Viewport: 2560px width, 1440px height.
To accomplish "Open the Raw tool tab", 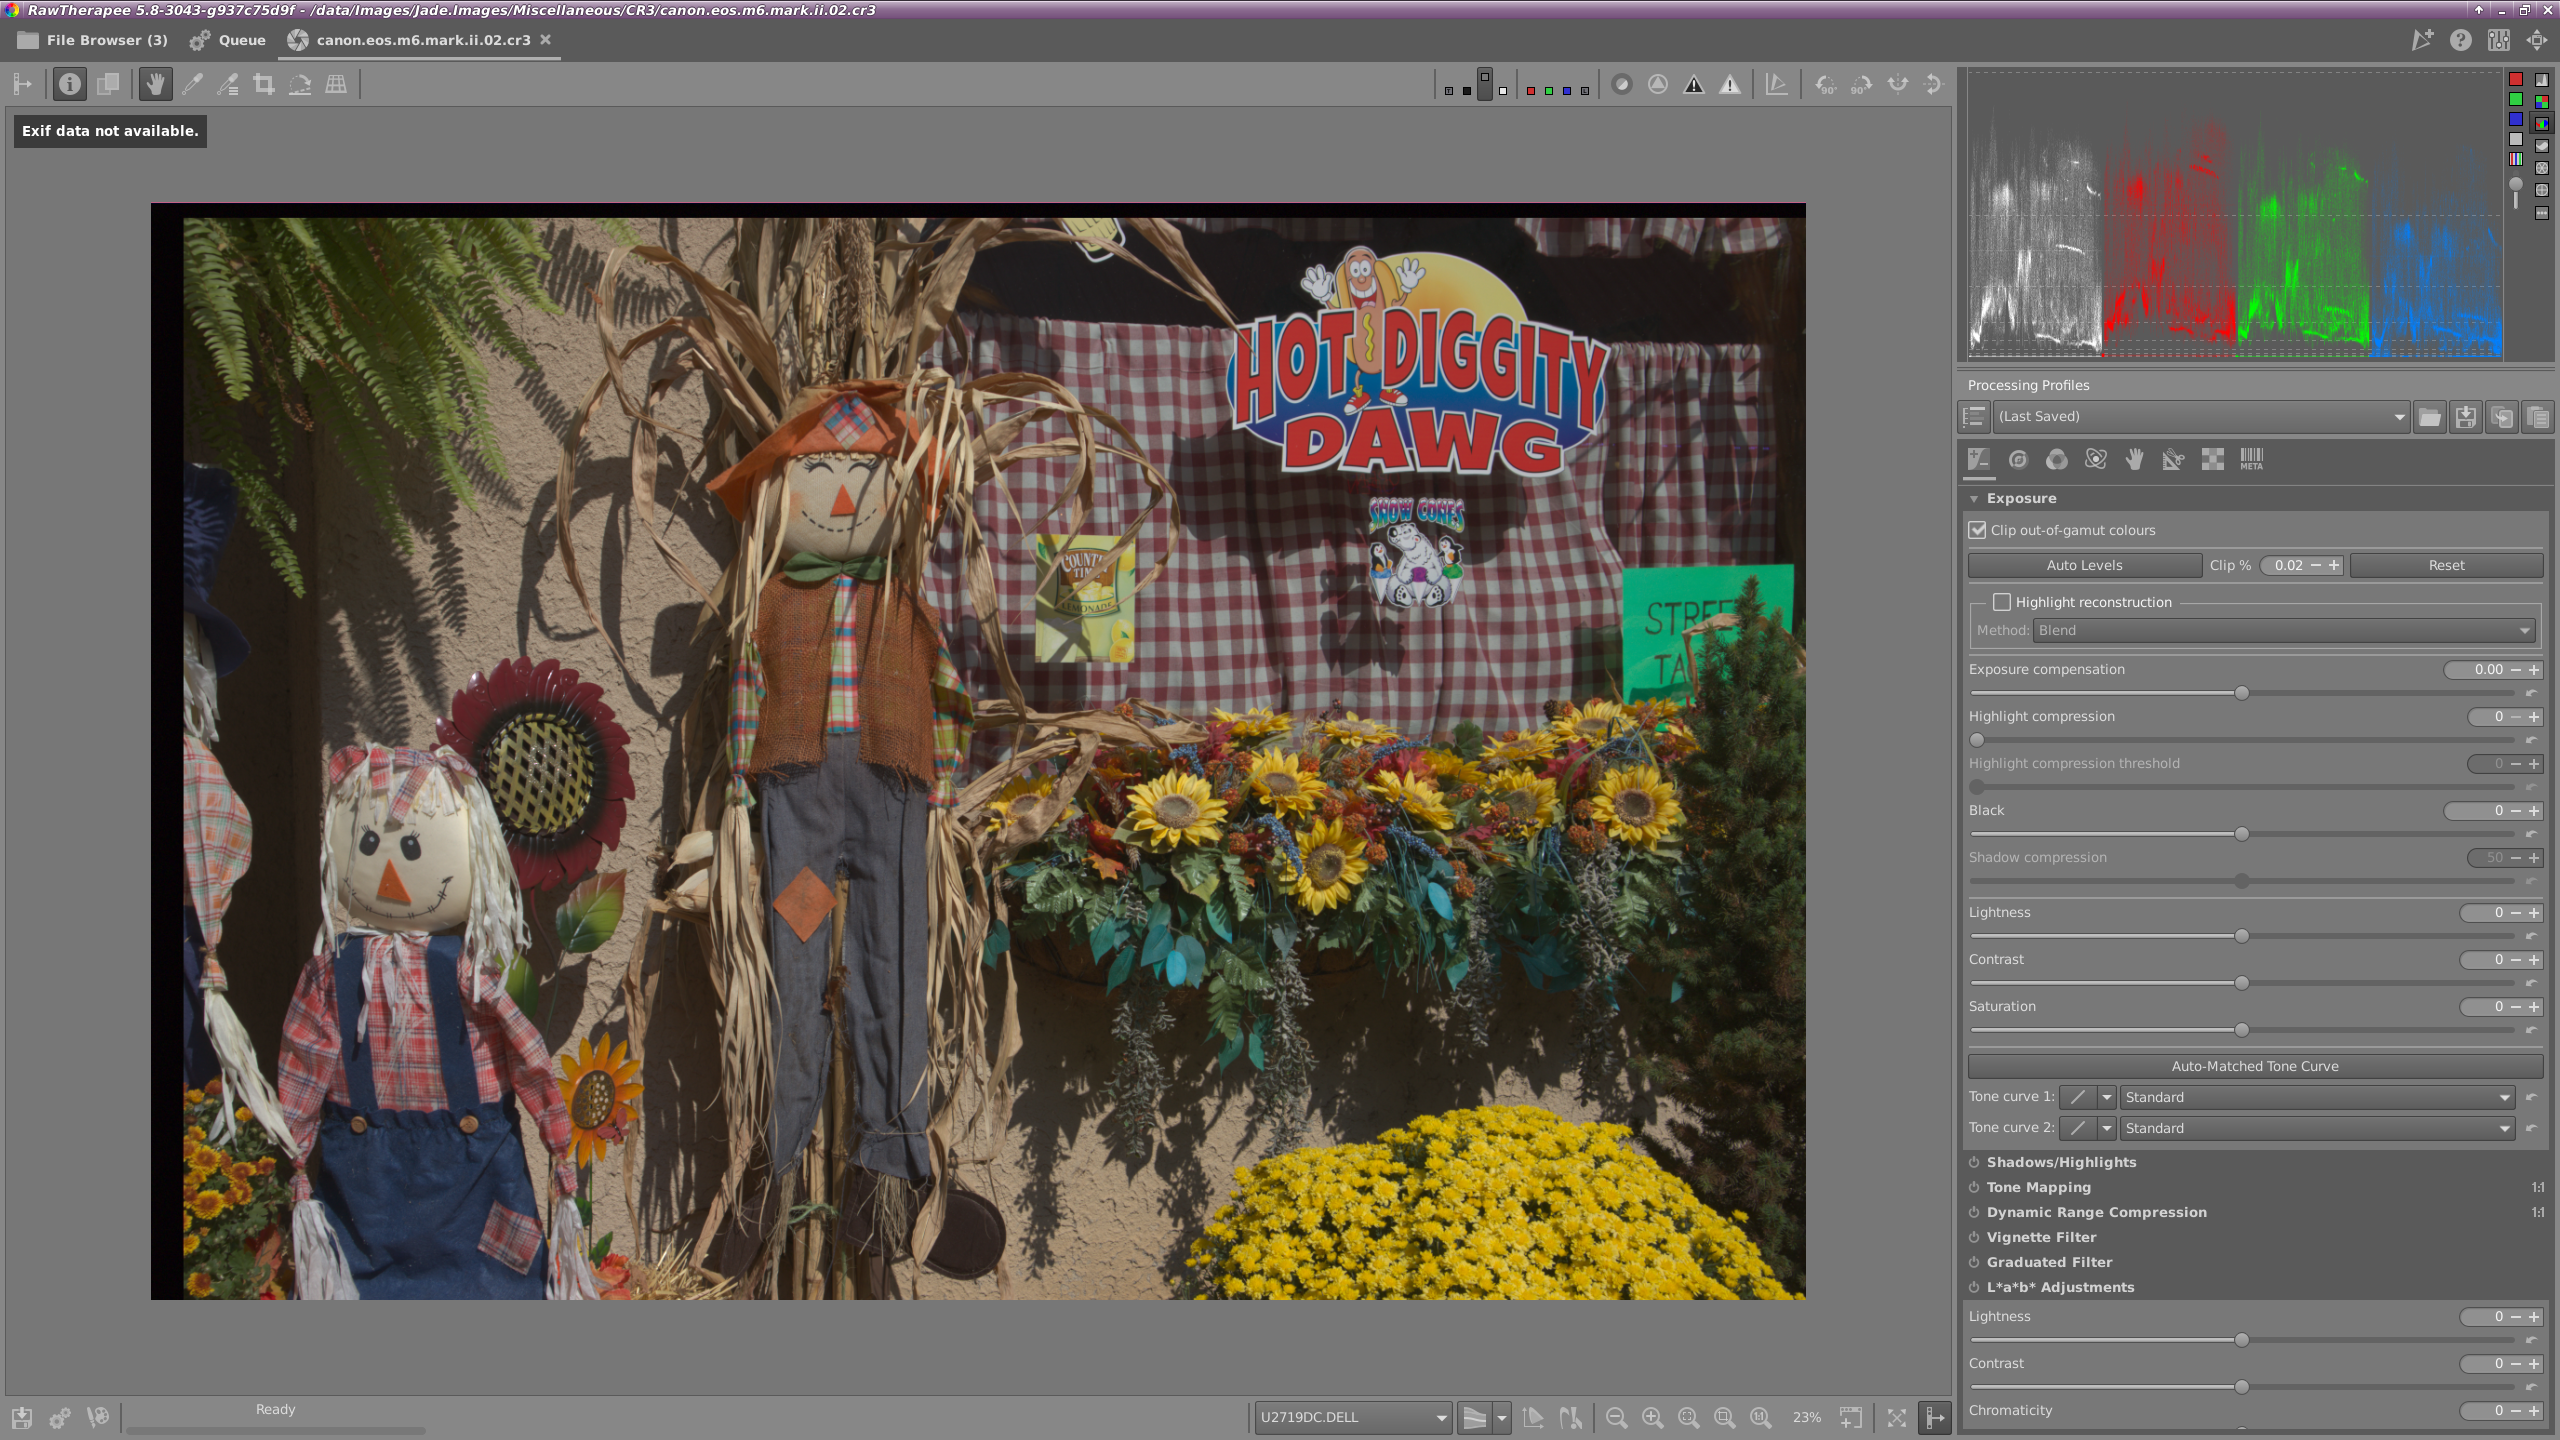I will 2213,460.
